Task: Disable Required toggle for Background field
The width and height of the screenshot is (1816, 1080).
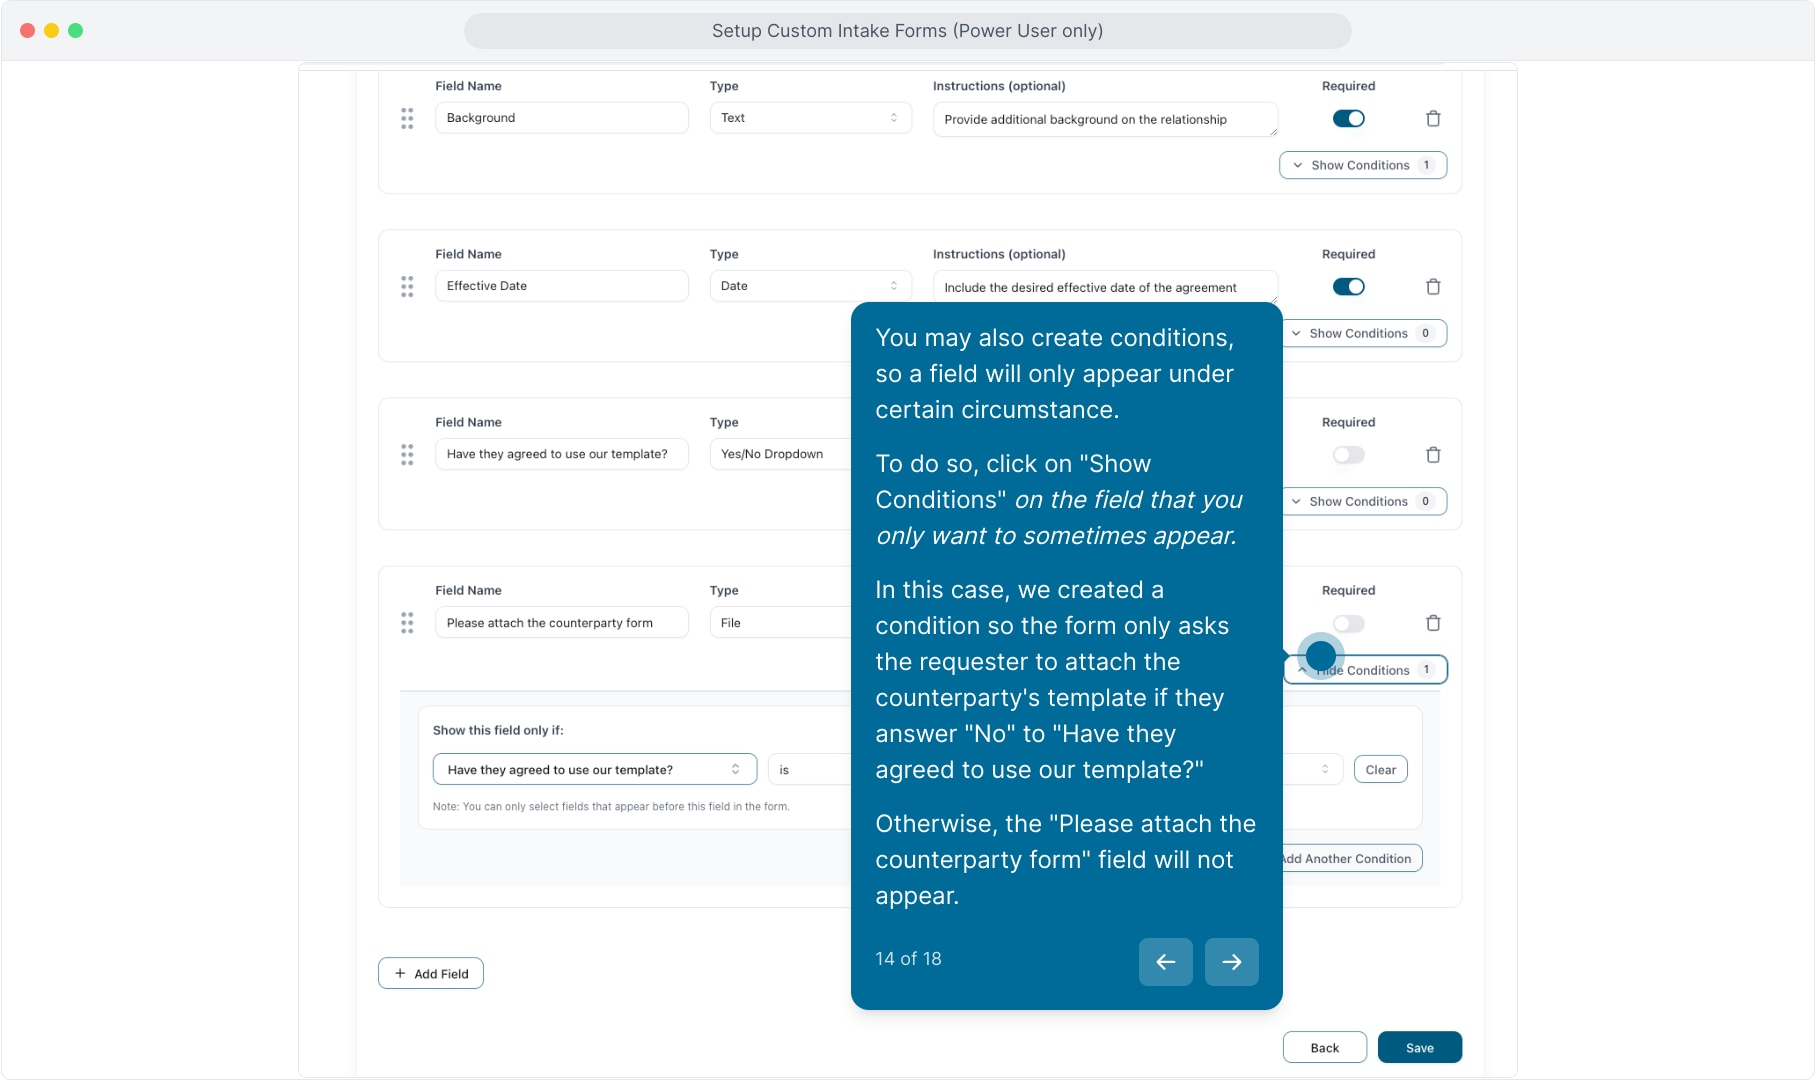Action: tap(1348, 119)
